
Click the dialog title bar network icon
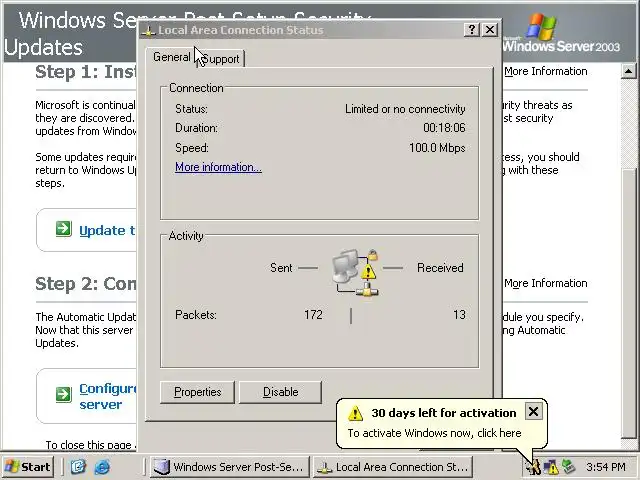149,30
